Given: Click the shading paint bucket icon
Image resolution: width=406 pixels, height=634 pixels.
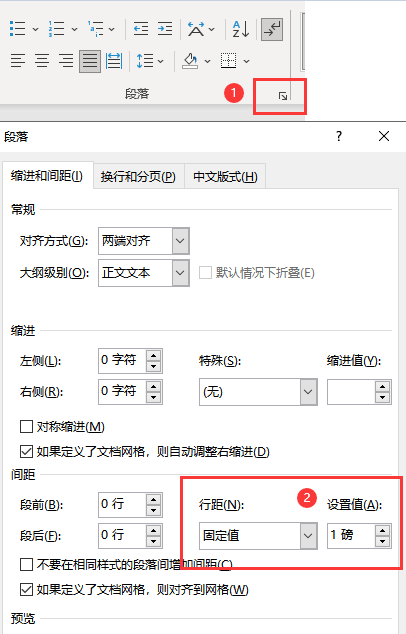Looking at the screenshot, I should pos(190,61).
